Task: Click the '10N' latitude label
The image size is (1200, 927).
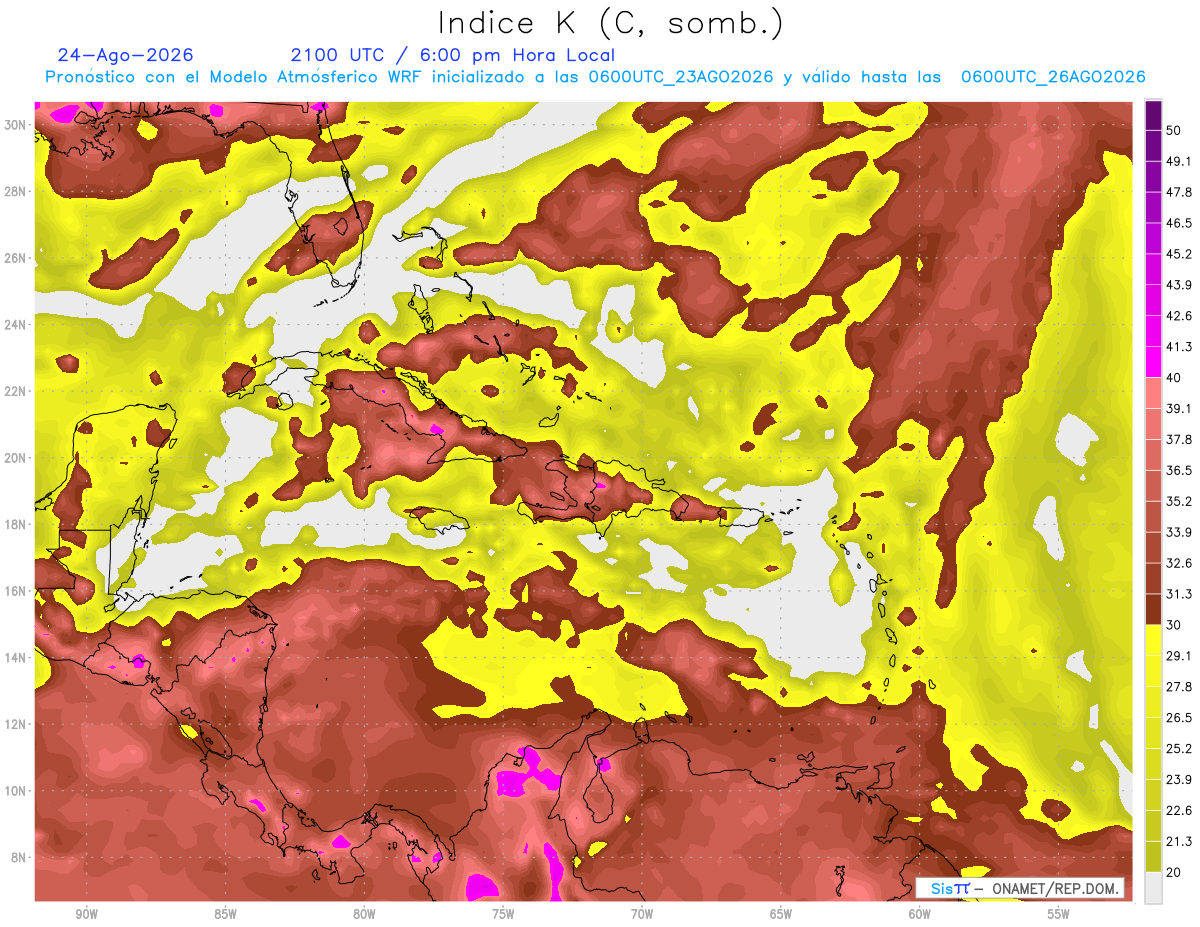Action: point(15,791)
